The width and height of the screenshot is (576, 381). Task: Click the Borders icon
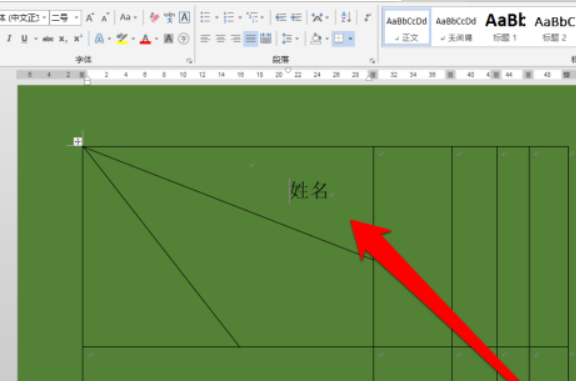339,39
